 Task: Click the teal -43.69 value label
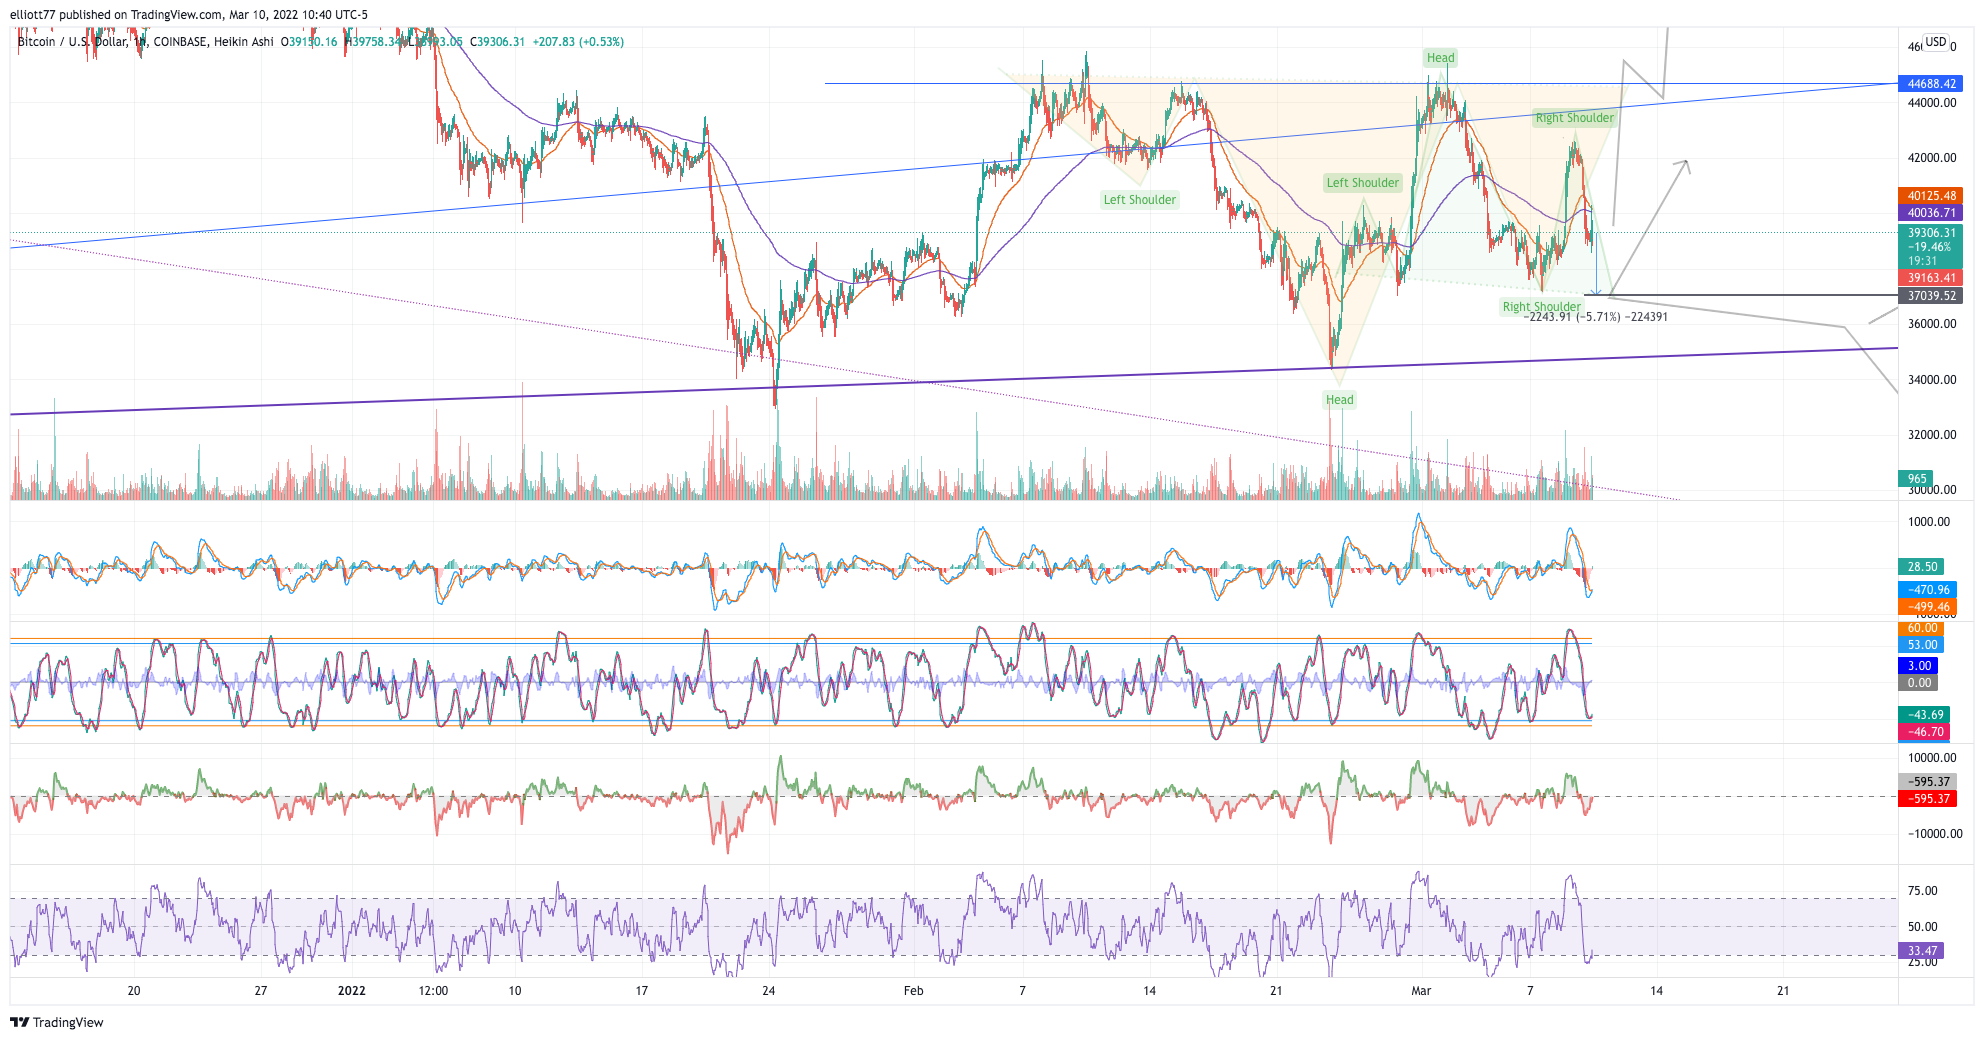(1924, 715)
